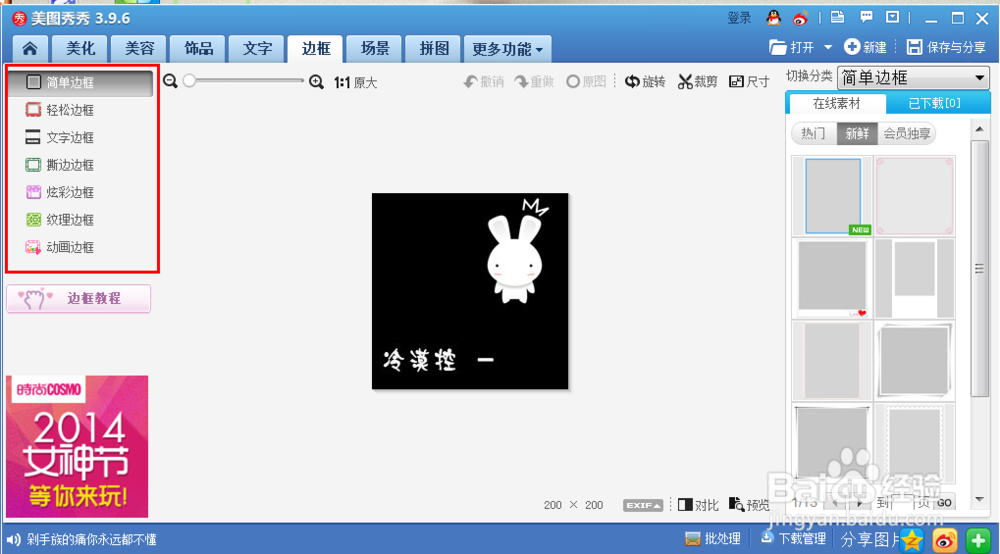Image resolution: width=1000 pixels, height=554 pixels.
Task: Click the zoom in magnifier
Action: 316,82
